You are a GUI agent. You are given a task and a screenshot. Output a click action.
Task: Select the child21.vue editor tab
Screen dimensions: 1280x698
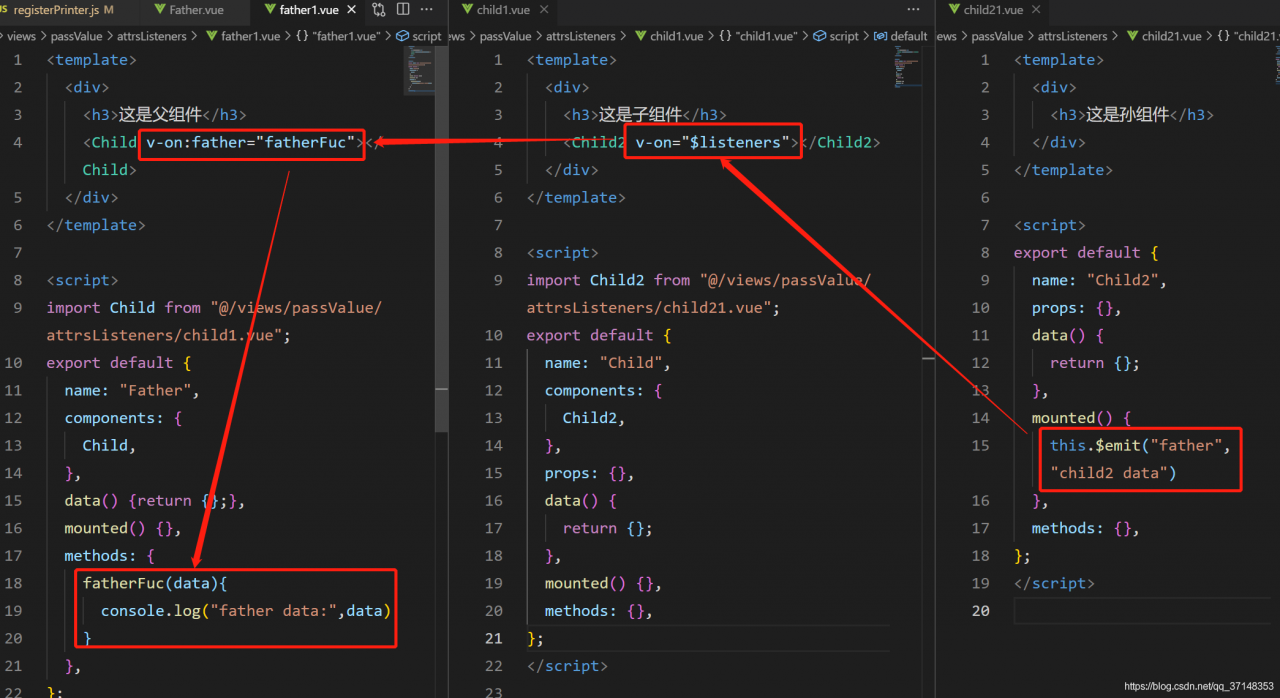(992, 10)
